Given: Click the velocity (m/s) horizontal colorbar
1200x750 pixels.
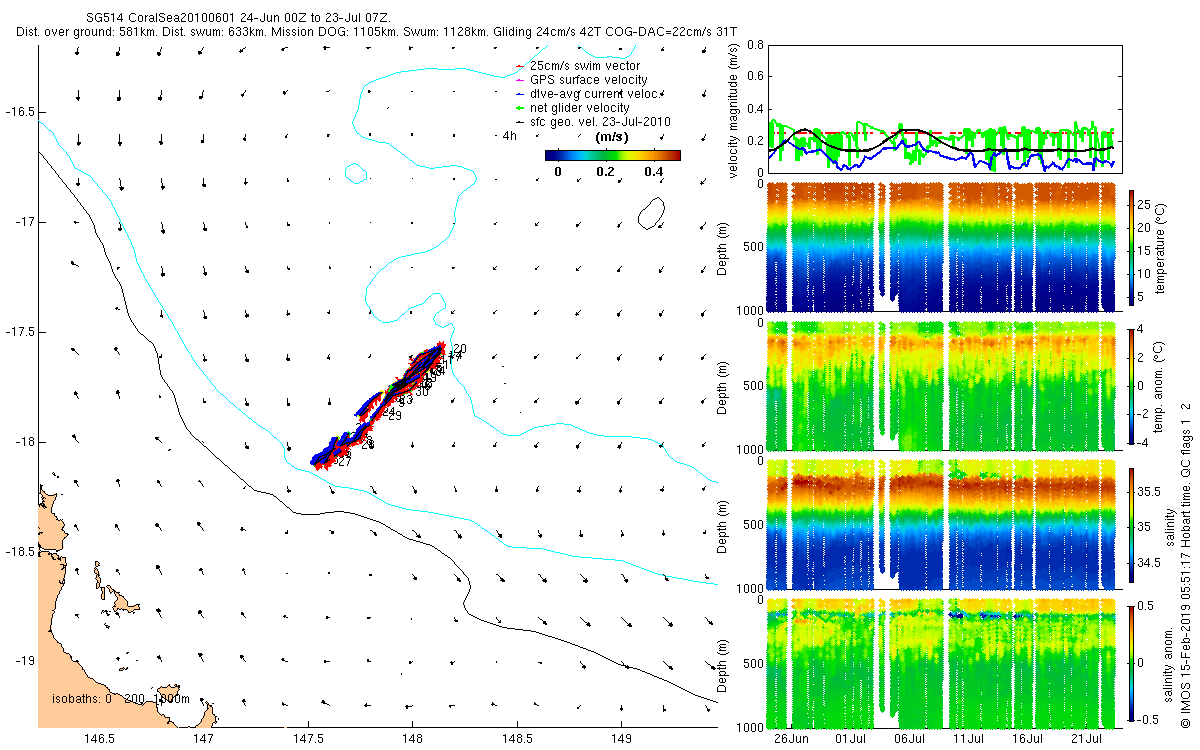Looking at the screenshot, I should pyautogui.click(x=613, y=155).
